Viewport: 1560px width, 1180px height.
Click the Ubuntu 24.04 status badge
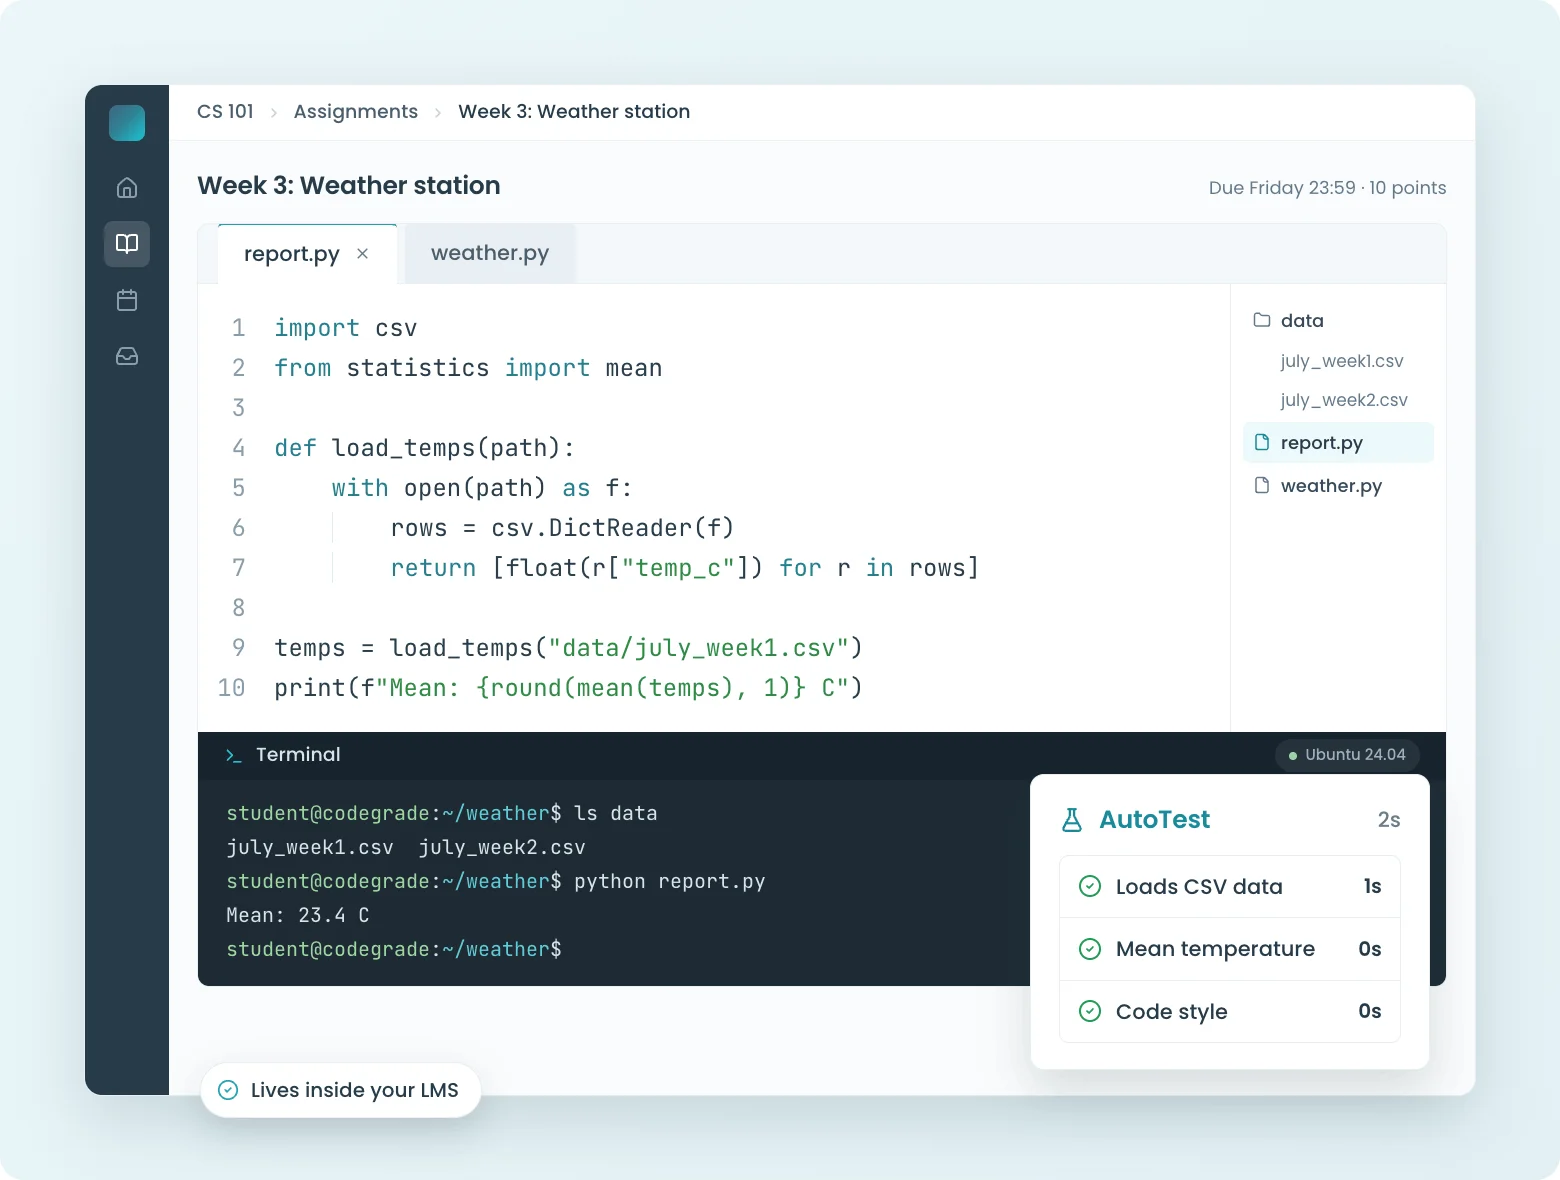pyautogui.click(x=1347, y=755)
